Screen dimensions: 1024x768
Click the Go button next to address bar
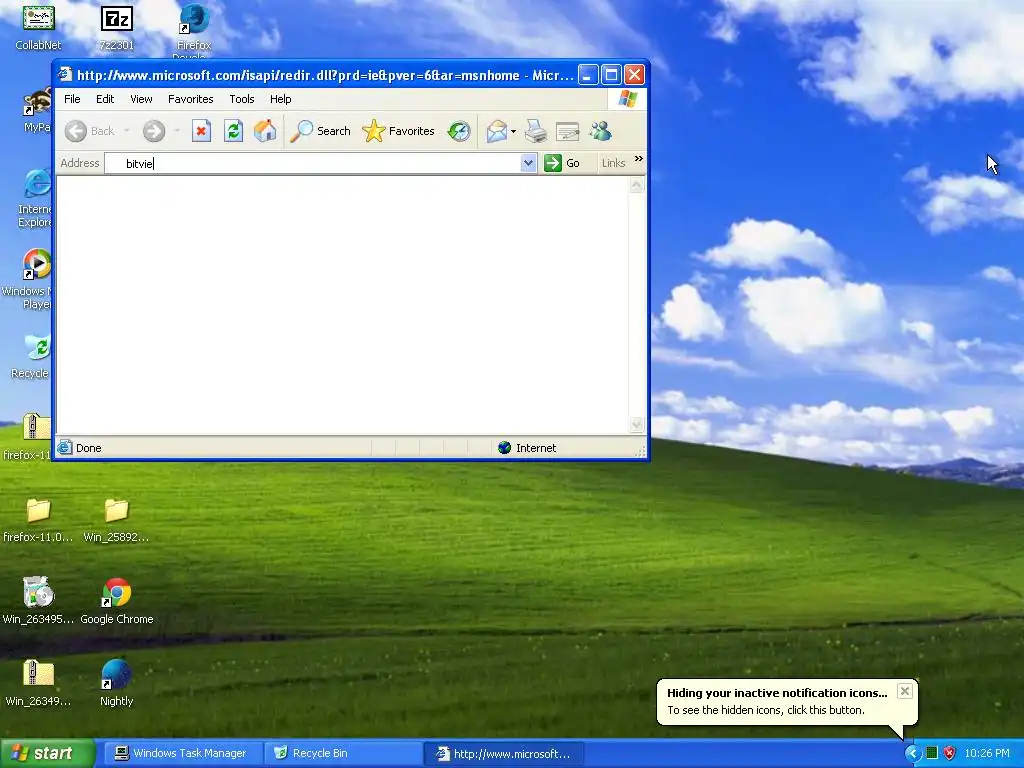(x=562, y=163)
